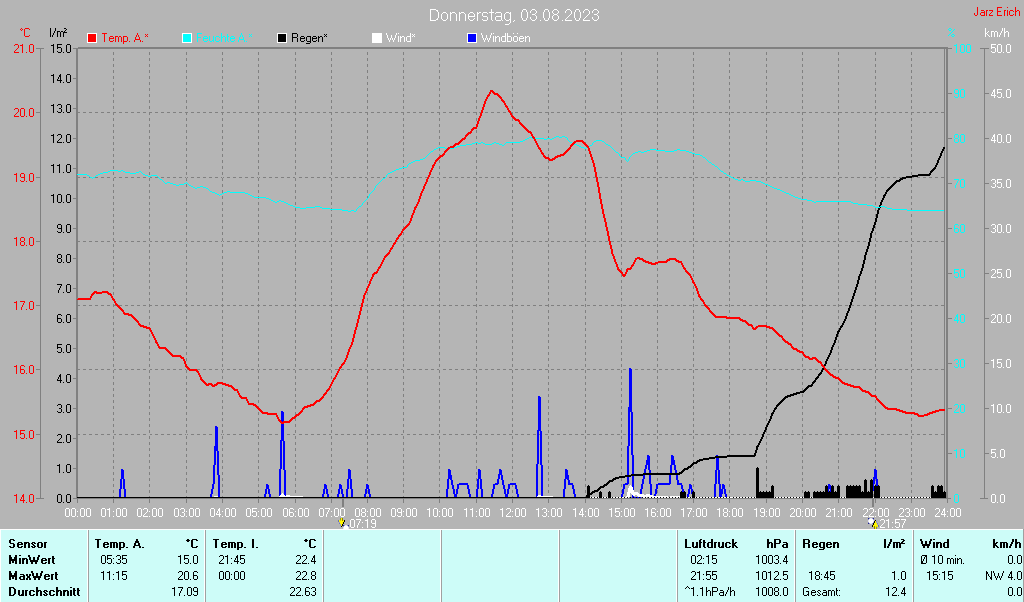Click the '21:45' indoor minimum time

pyautogui.click(x=232, y=560)
